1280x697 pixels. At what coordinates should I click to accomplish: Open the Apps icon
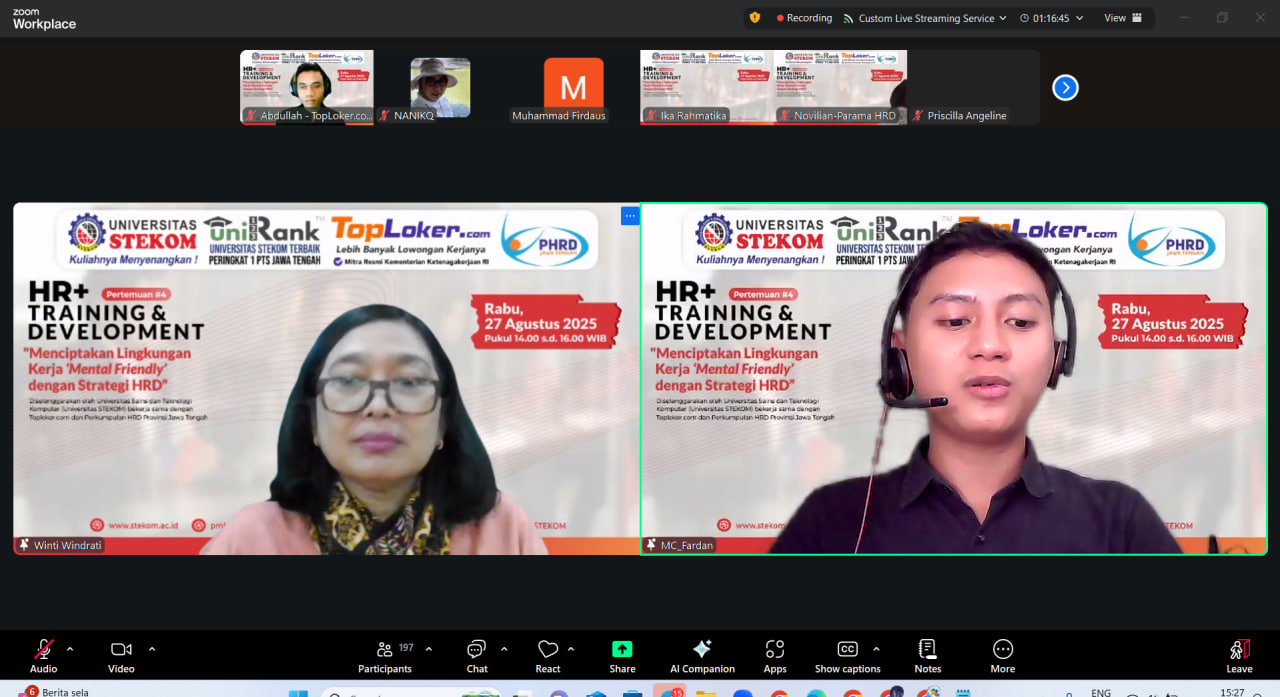click(775, 649)
